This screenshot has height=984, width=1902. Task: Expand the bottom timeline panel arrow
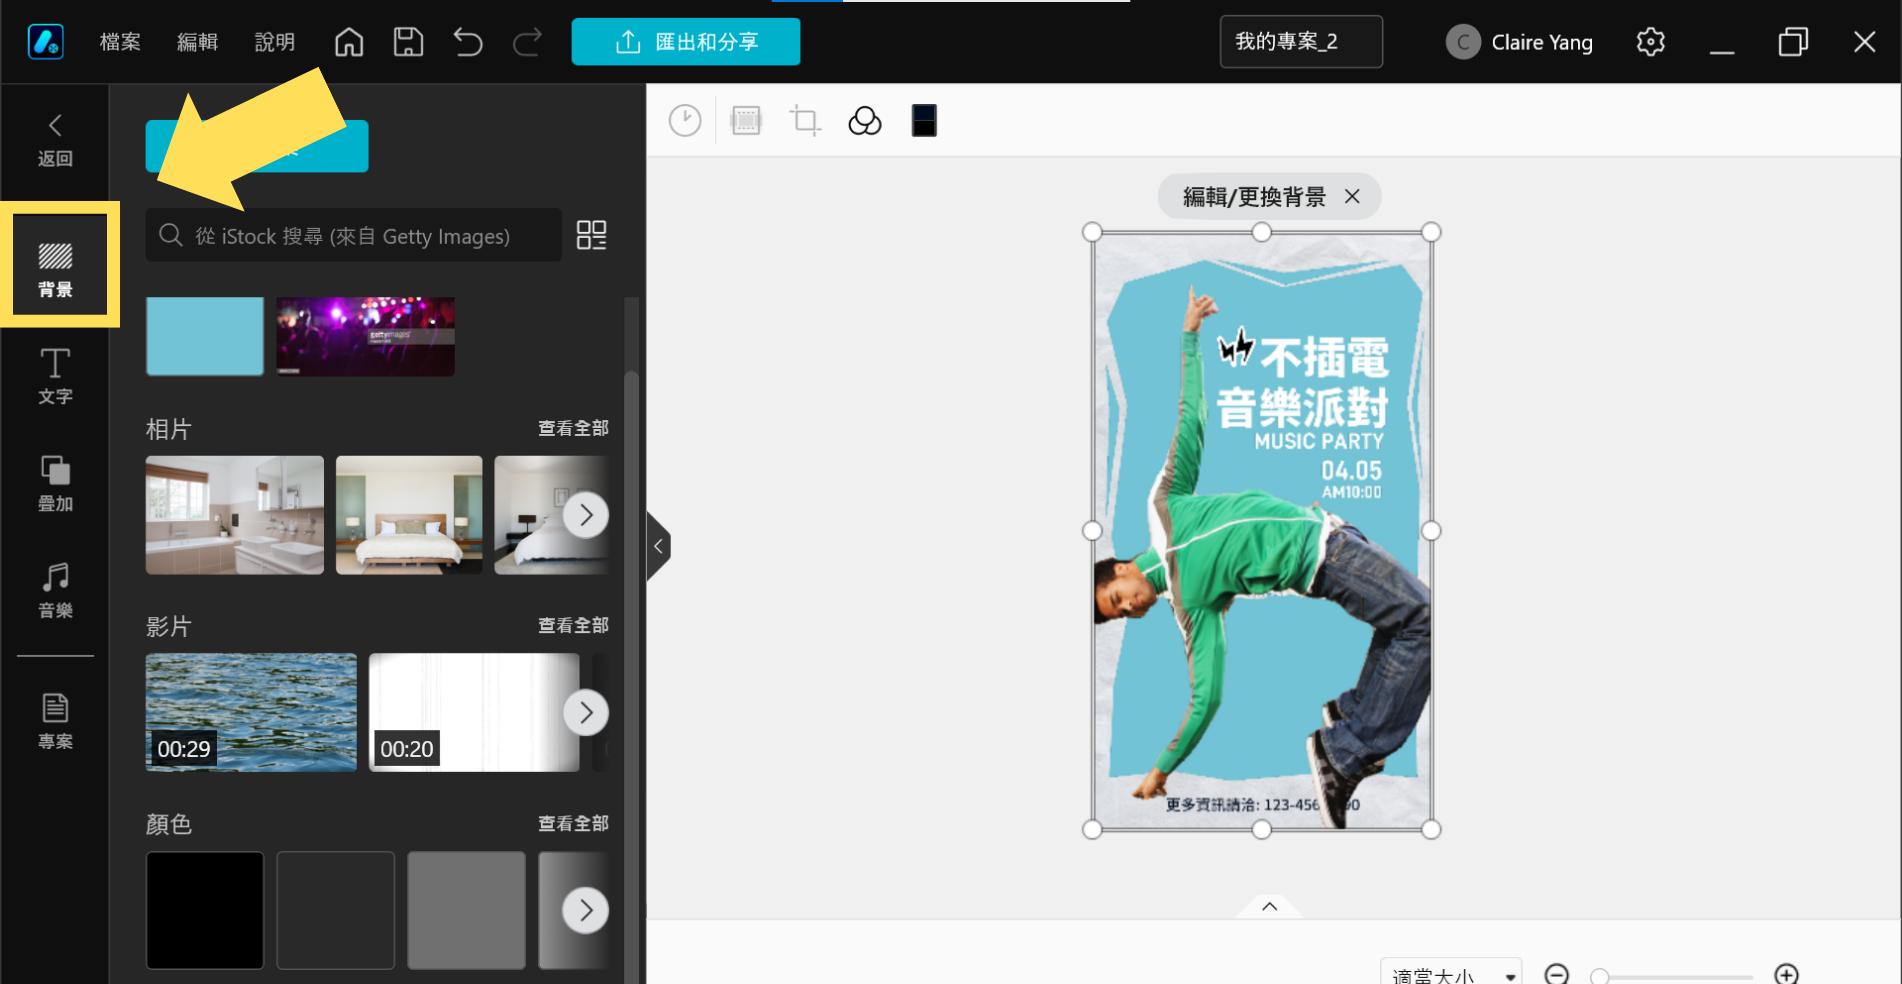pos(1270,906)
